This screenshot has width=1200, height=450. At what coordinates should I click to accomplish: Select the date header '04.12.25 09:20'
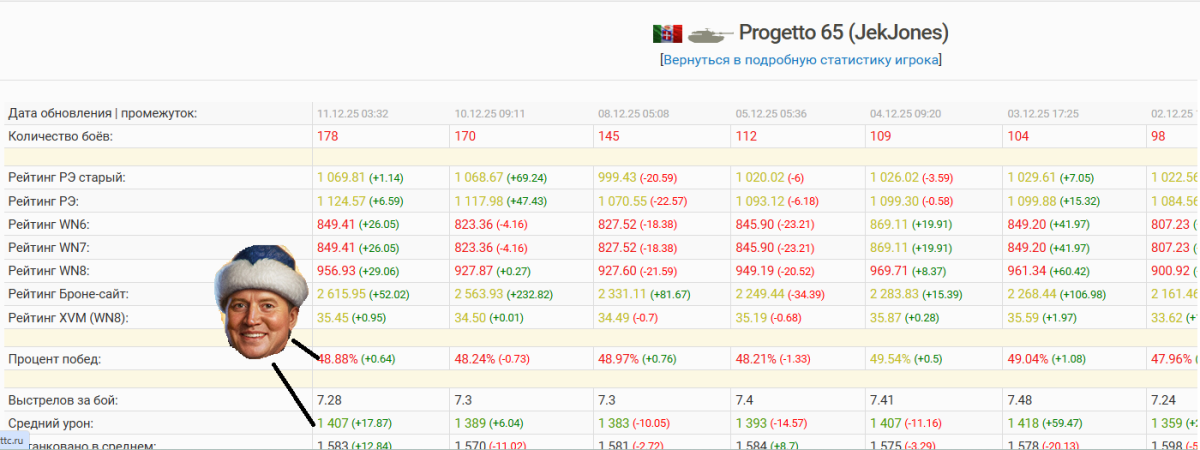coord(906,114)
